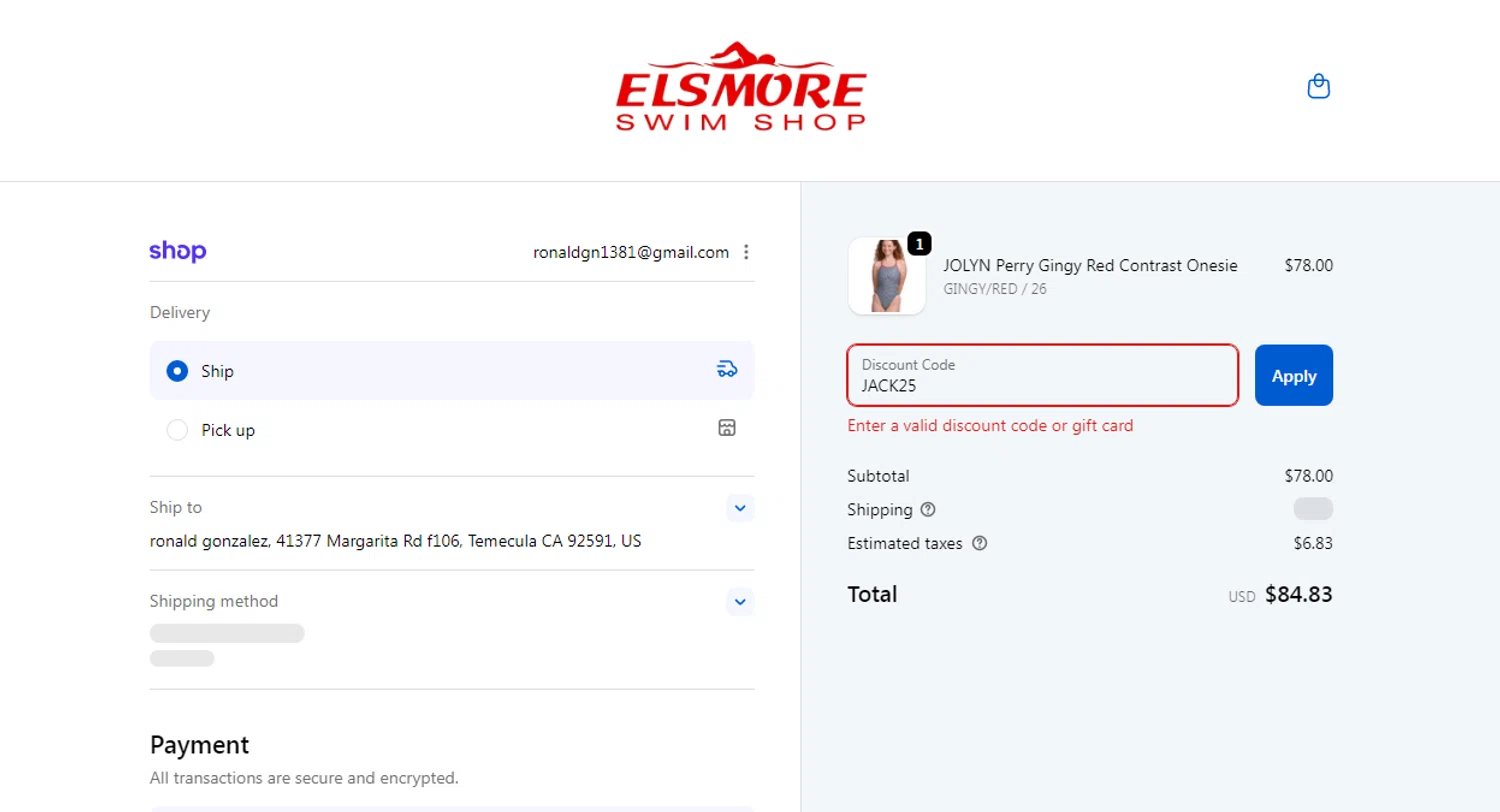Click the product price $78.00 beside item
The image size is (1500, 812).
(x=1309, y=266)
